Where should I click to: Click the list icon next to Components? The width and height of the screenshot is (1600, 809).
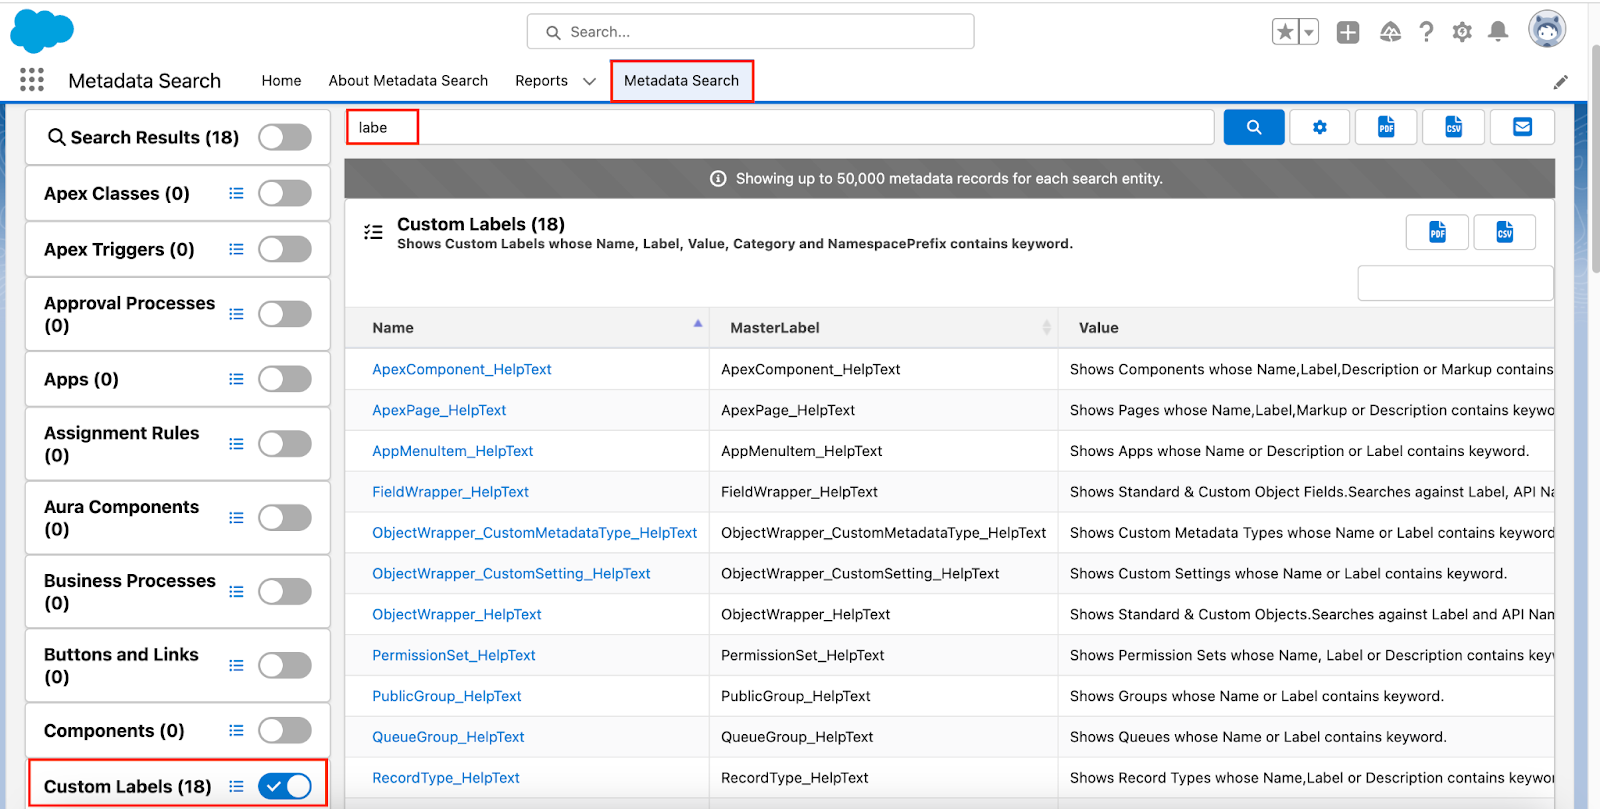tap(236, 731)
